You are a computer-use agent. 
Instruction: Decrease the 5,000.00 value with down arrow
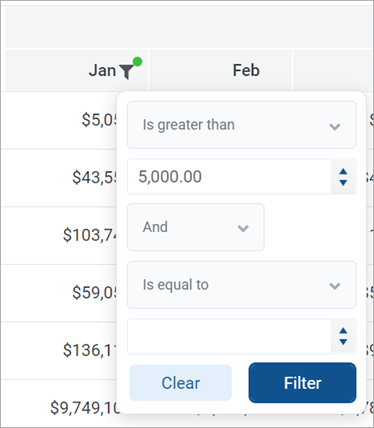(x=343, y=182)
